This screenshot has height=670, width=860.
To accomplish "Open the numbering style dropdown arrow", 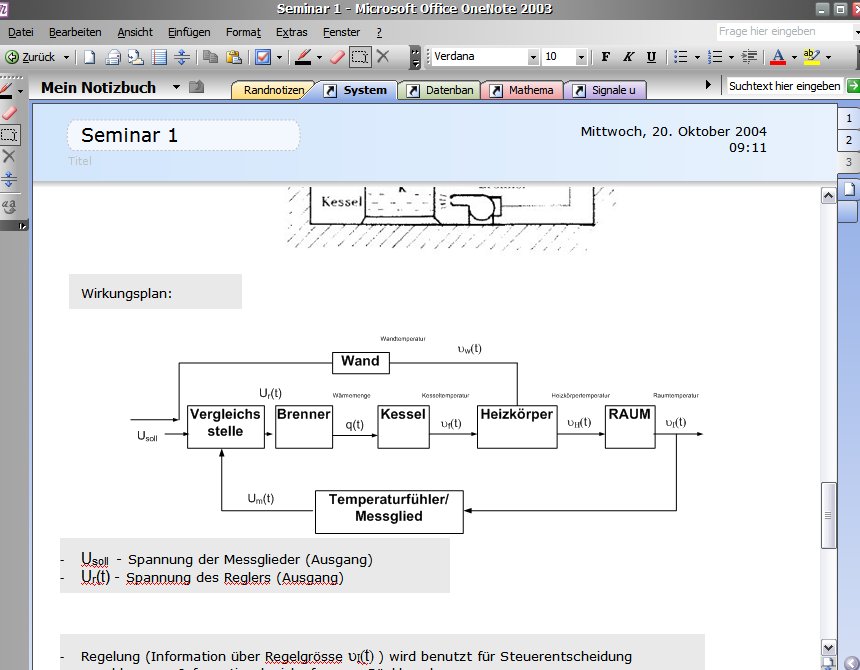I will 731,57.
